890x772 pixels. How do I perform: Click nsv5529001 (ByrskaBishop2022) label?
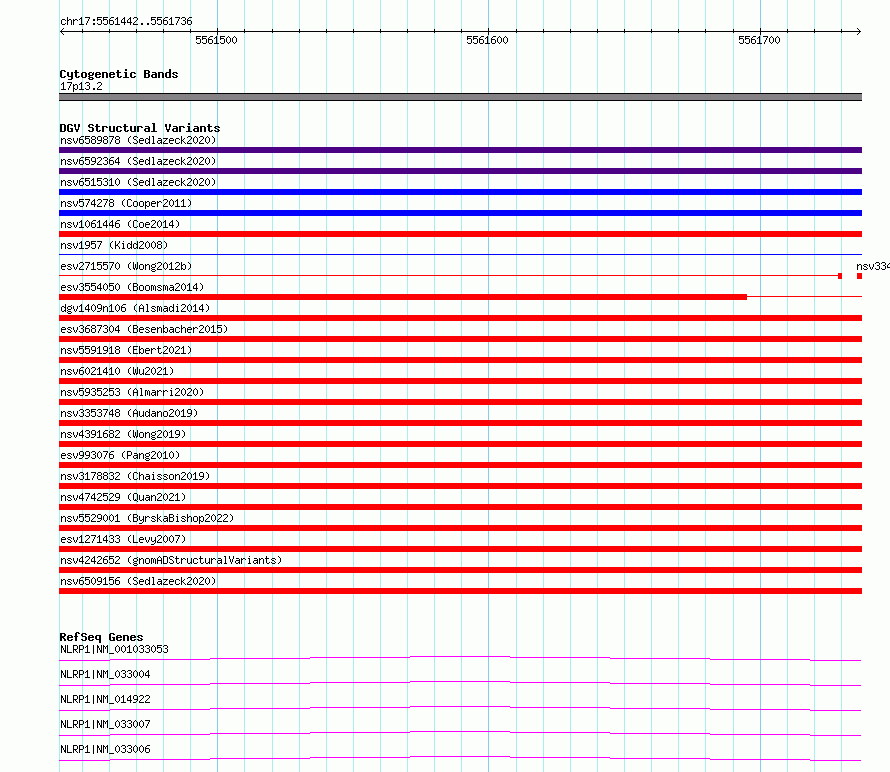pos(147,518)
